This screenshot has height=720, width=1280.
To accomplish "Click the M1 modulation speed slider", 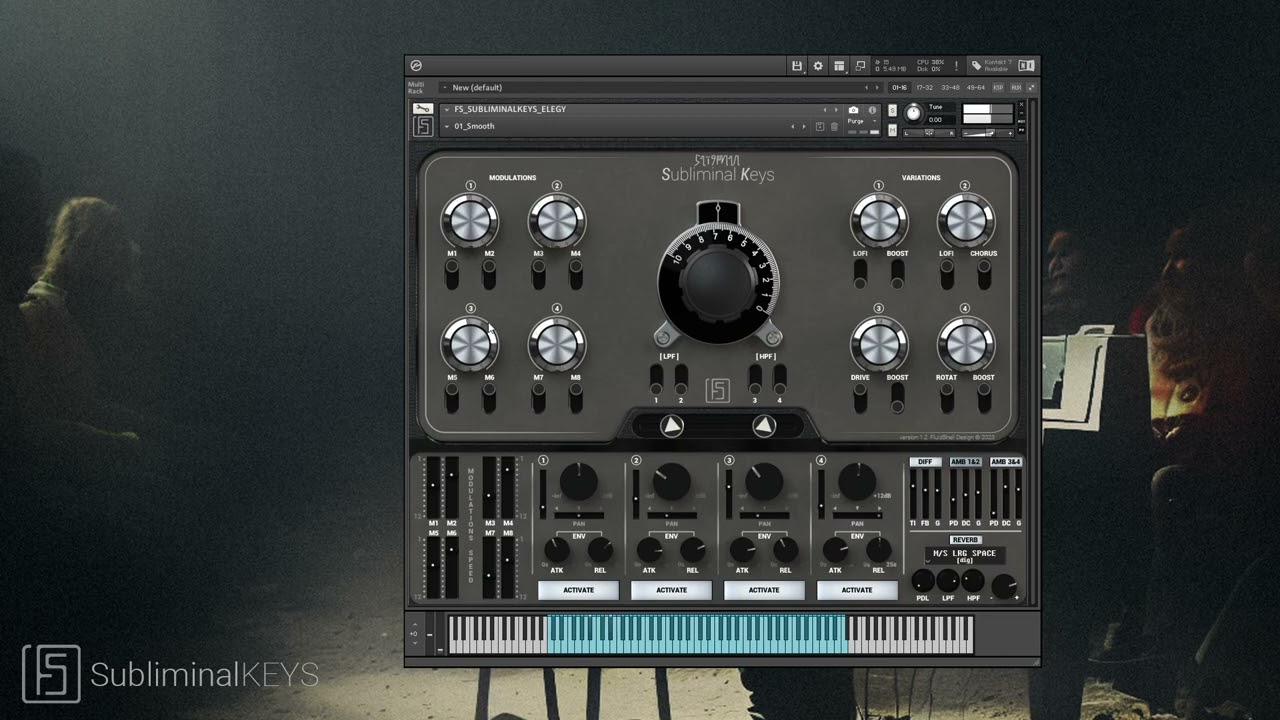I will 433,488.
